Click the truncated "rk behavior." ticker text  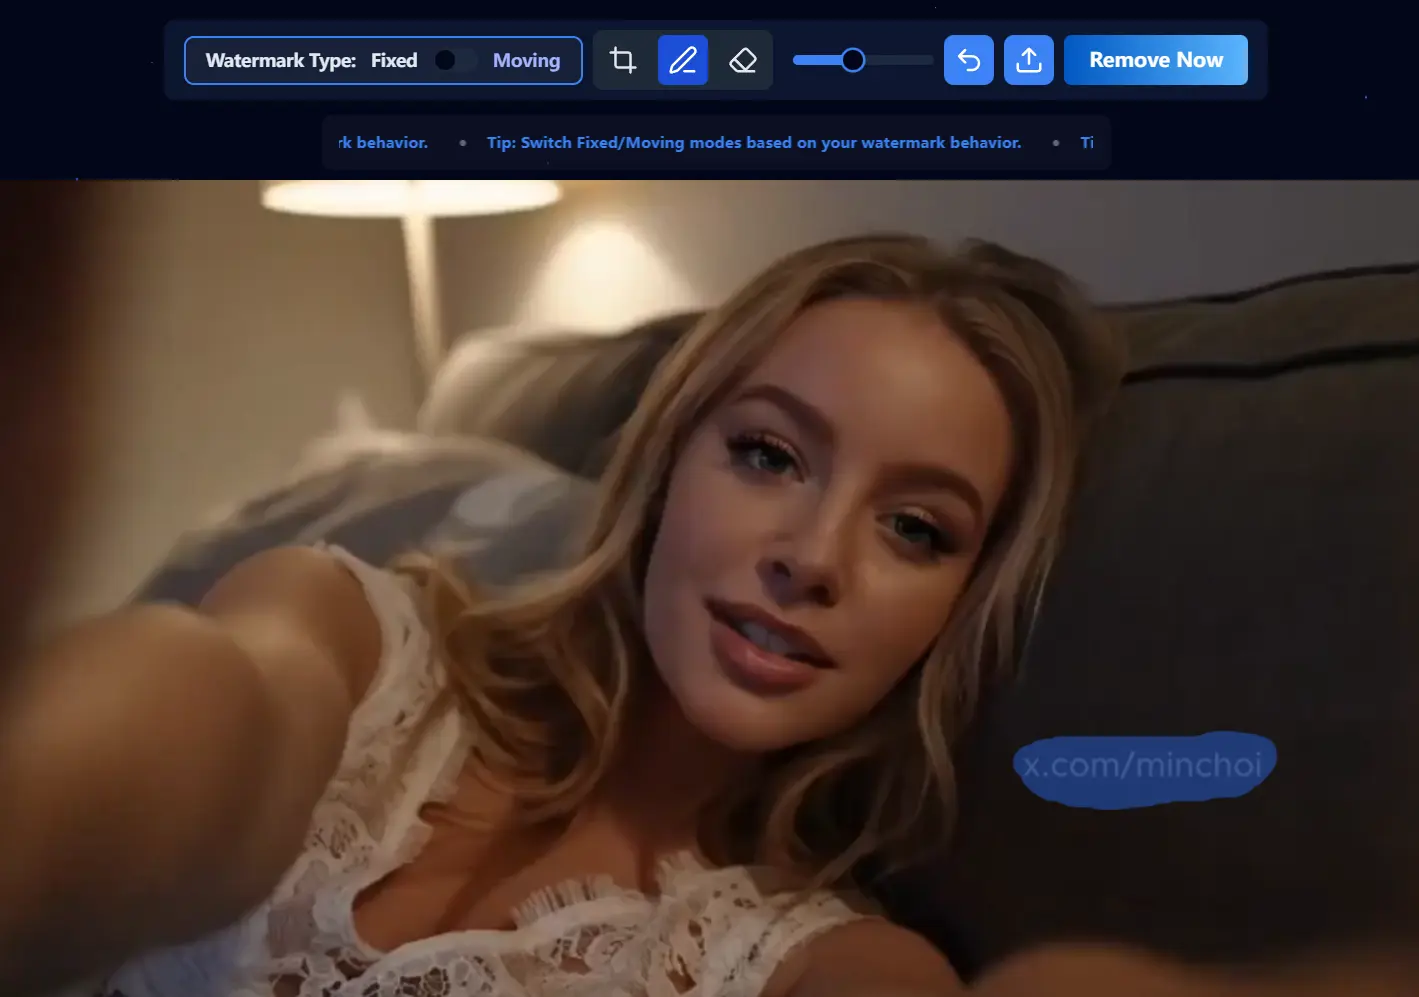tap(383, 143)
